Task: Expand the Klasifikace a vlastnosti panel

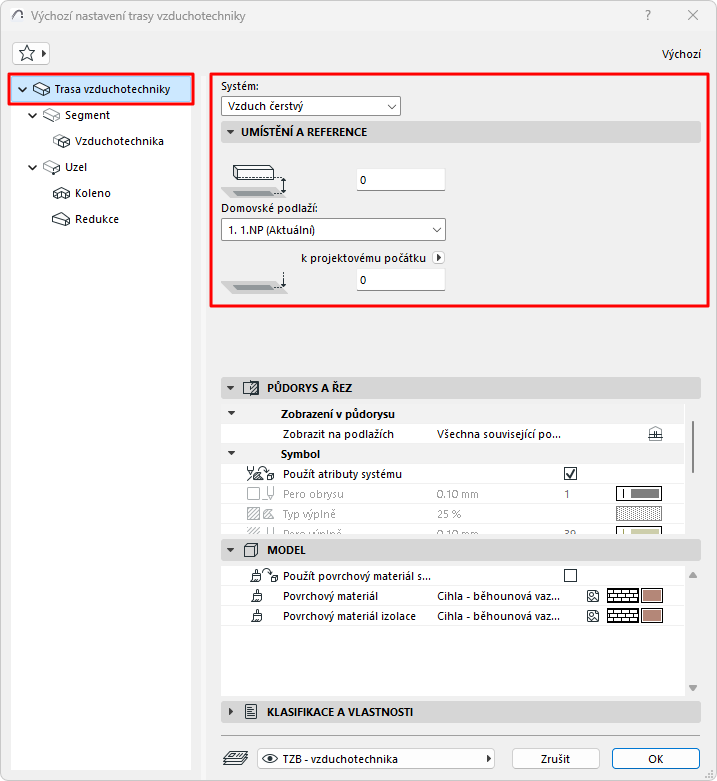Action: point(231,712)
